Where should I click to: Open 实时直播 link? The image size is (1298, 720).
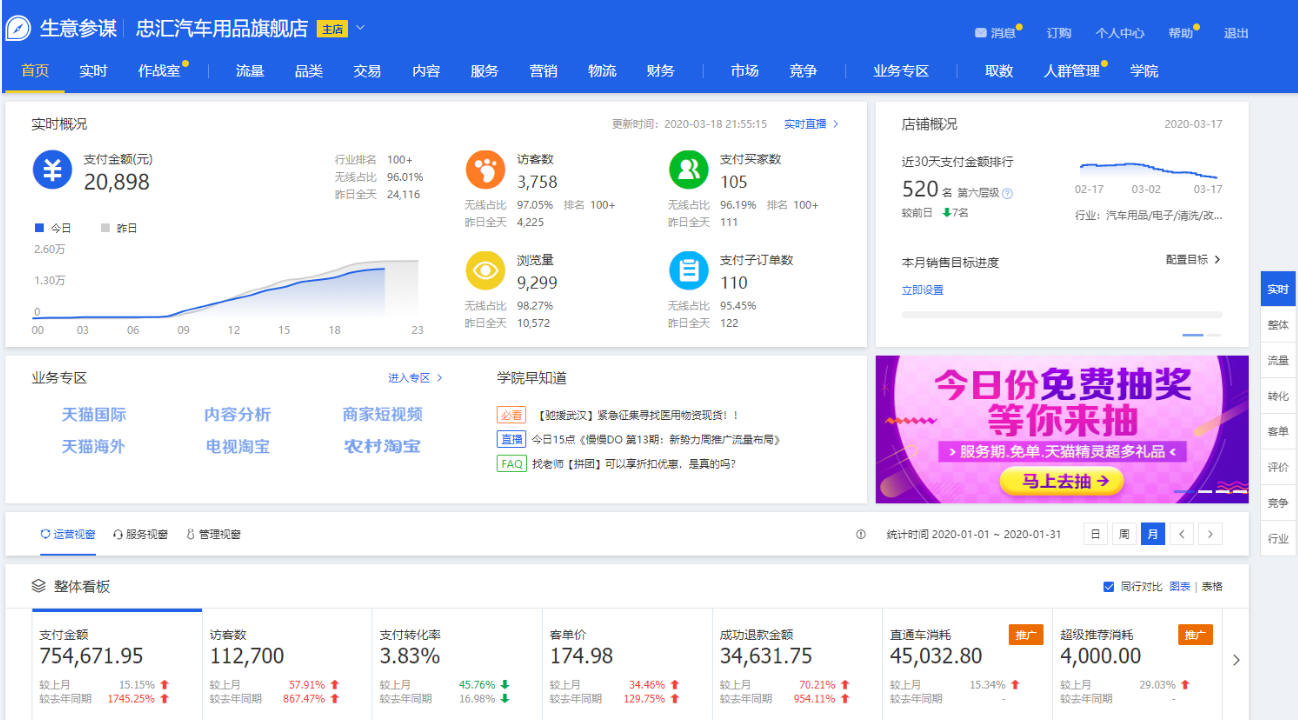click(811, 124)
